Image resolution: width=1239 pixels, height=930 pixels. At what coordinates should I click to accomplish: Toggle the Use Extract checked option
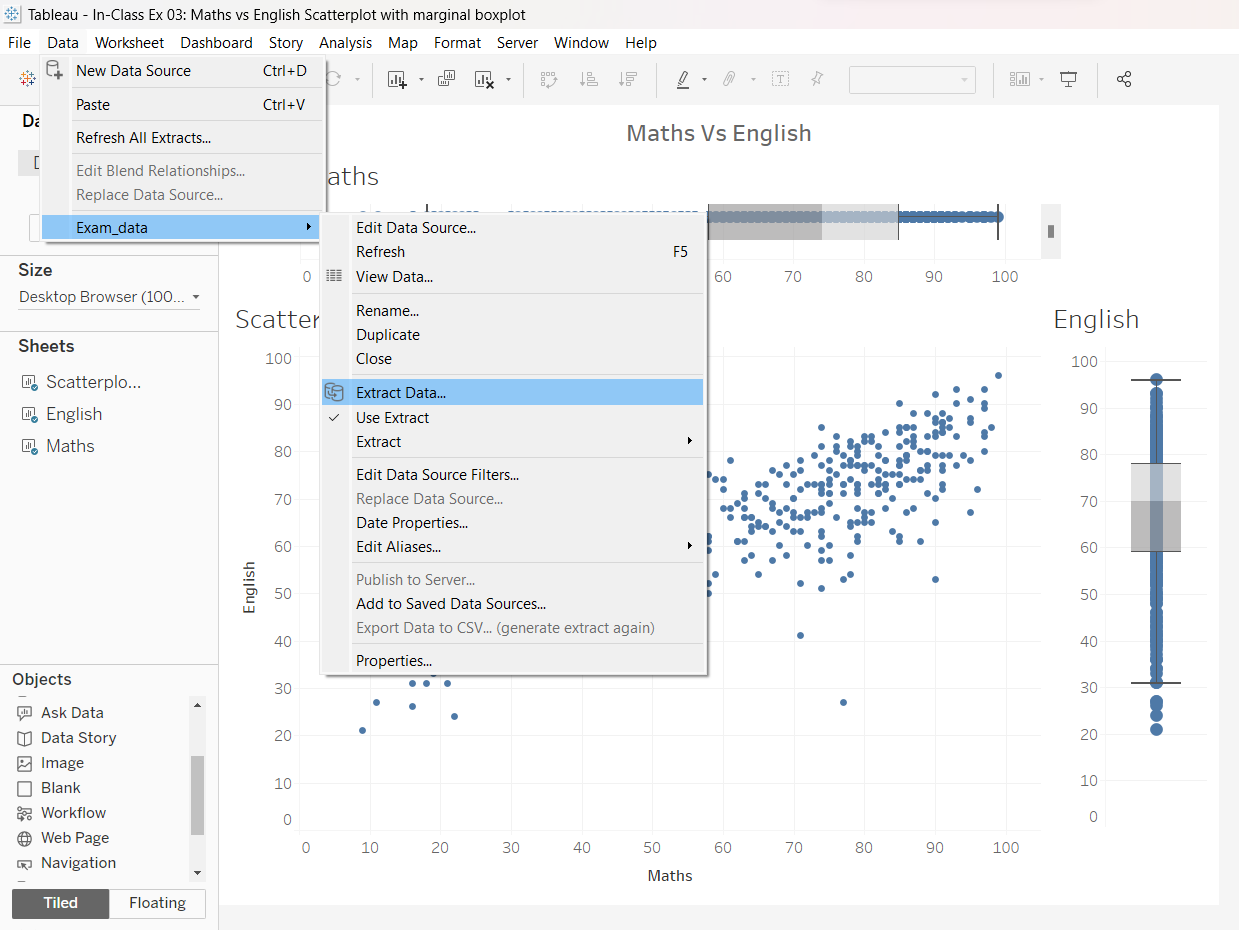(392, 418)
